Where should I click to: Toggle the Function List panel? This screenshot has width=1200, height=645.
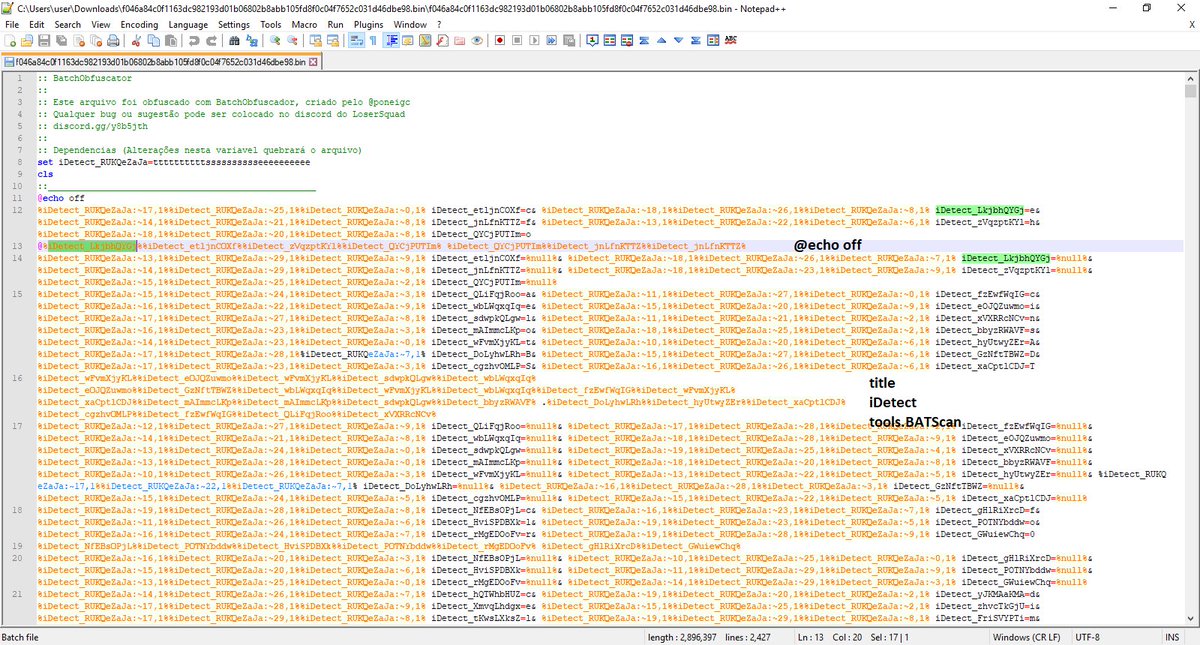click(x=442, y=41)
